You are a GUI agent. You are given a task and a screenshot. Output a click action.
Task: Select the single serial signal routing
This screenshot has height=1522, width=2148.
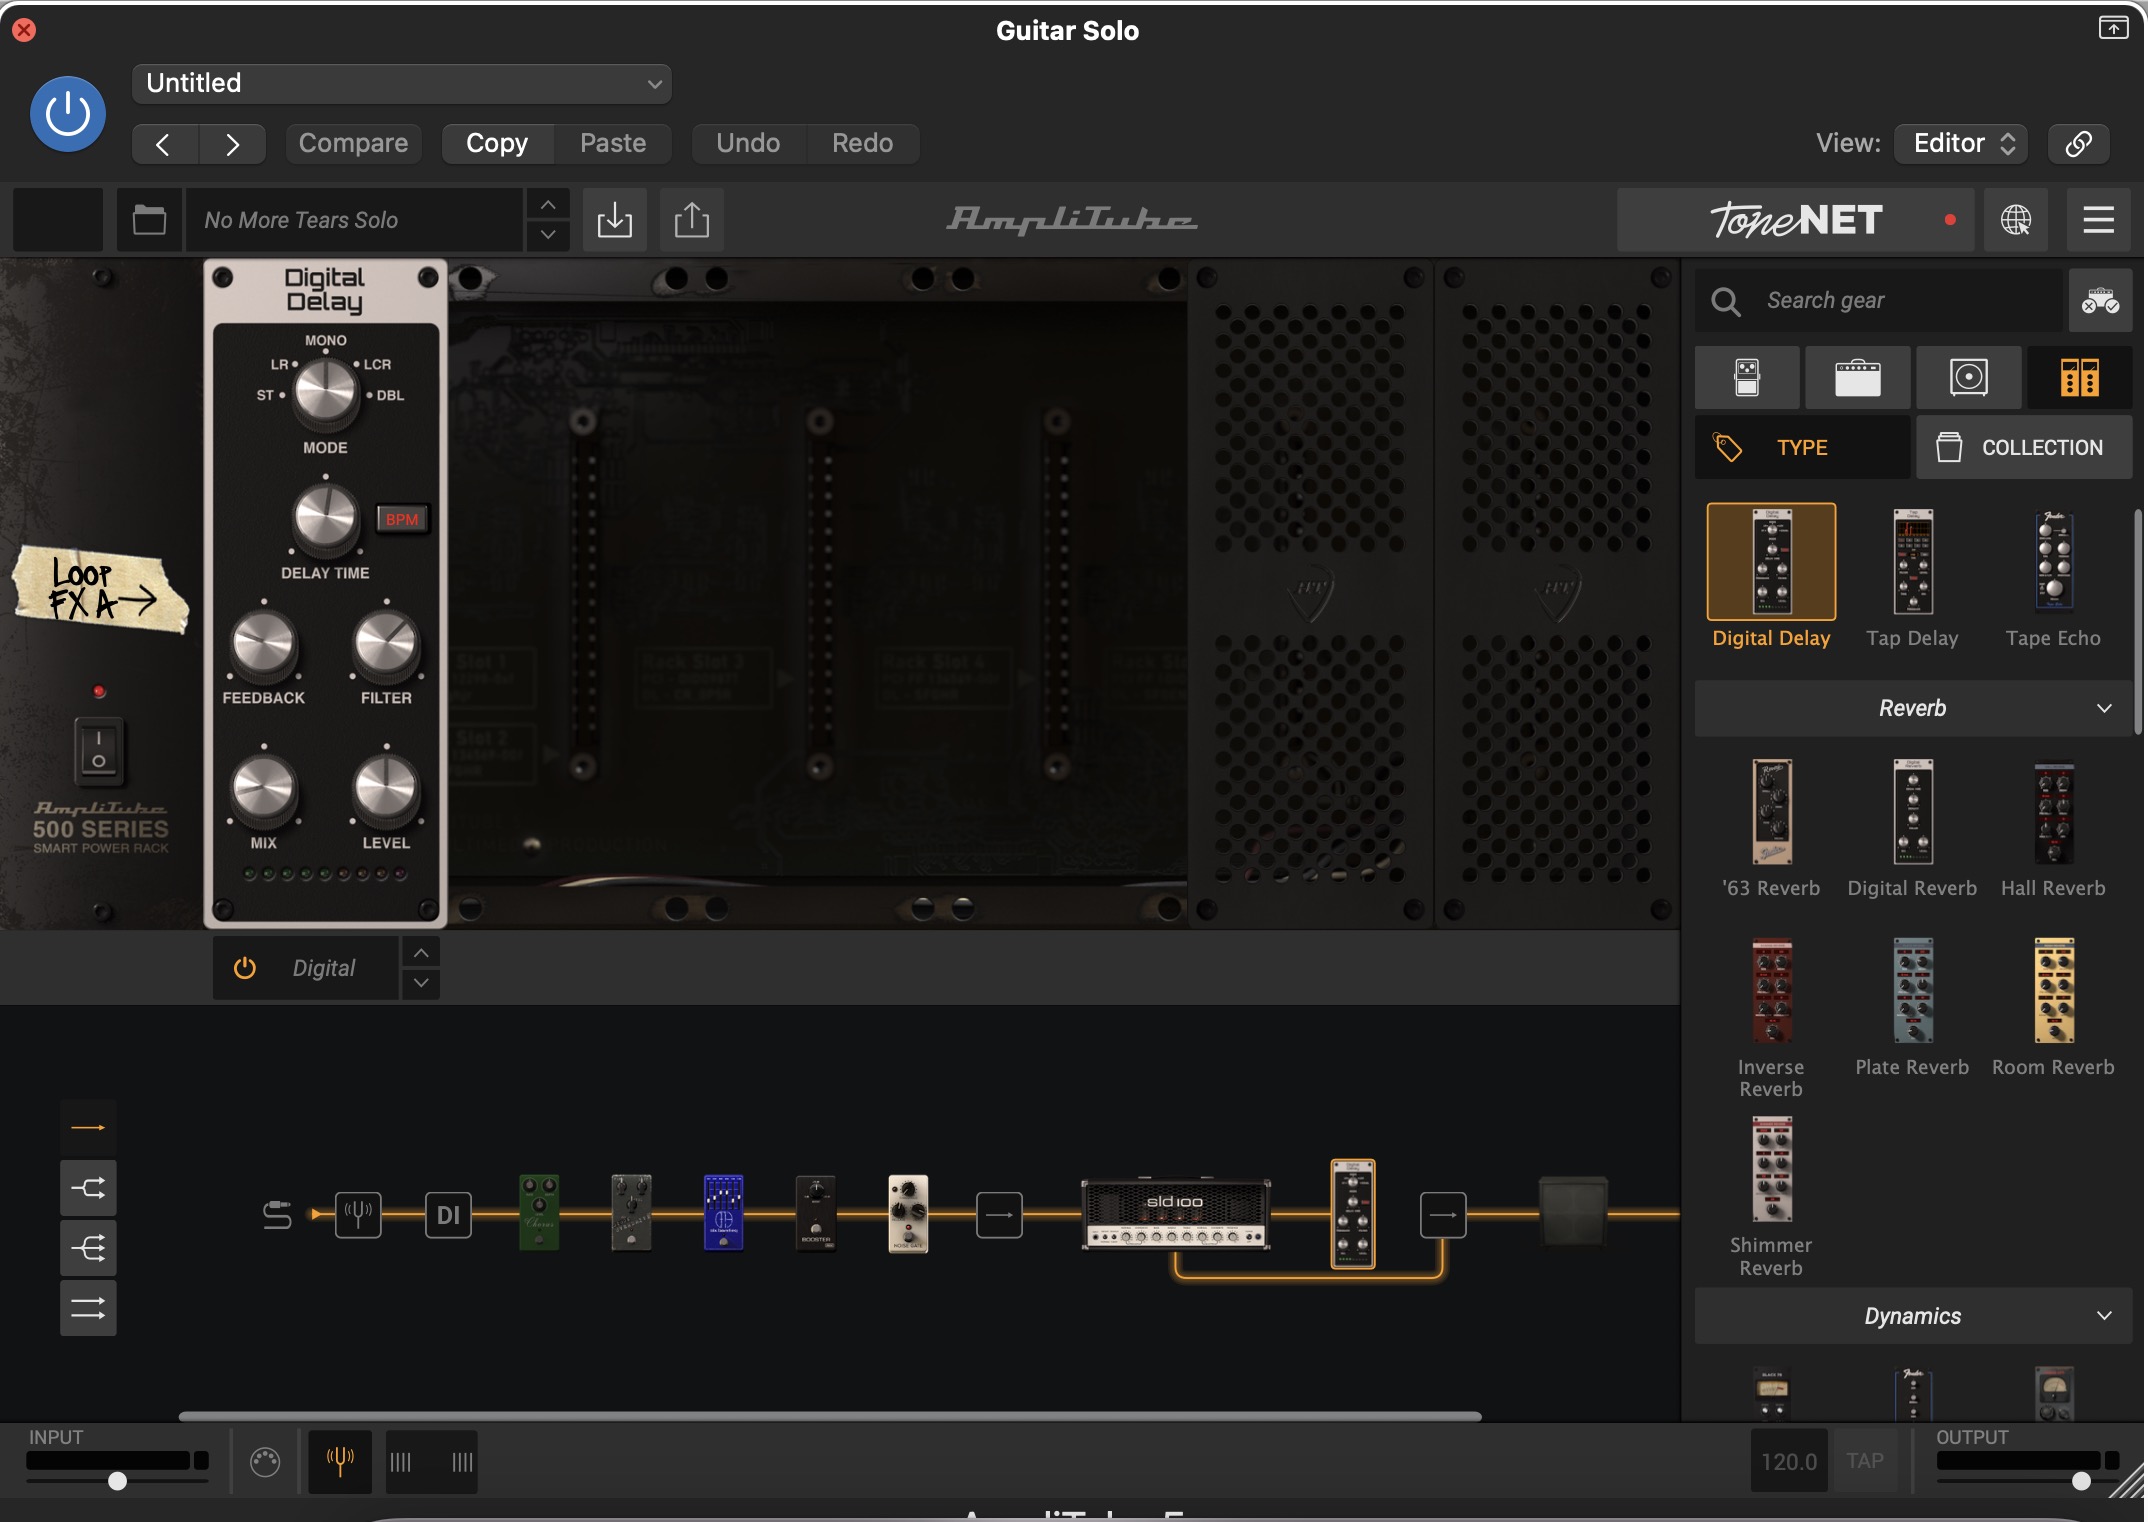pyautogui.click(x=88, y=1128)
